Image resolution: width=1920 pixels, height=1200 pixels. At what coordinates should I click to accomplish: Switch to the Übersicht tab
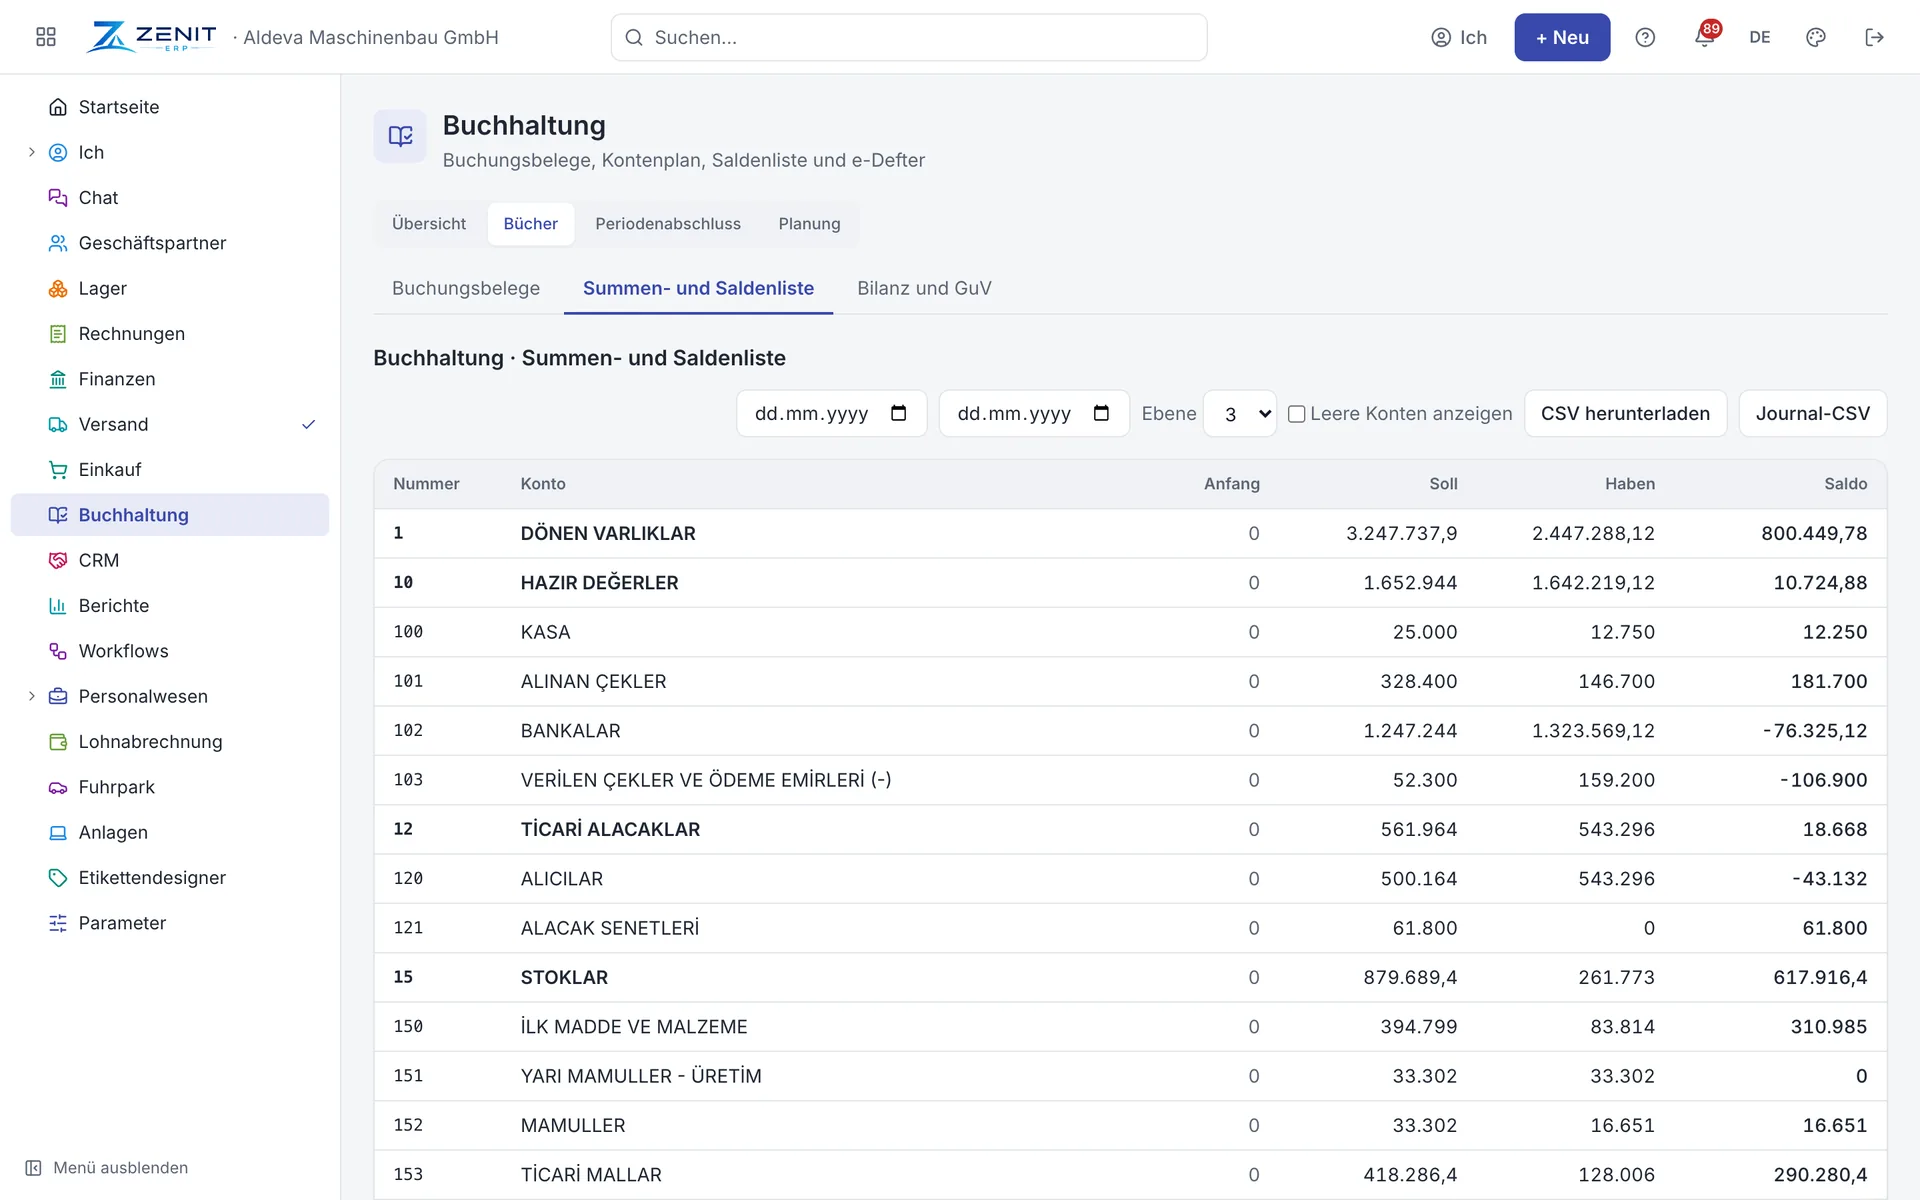[x=429, y=224]
